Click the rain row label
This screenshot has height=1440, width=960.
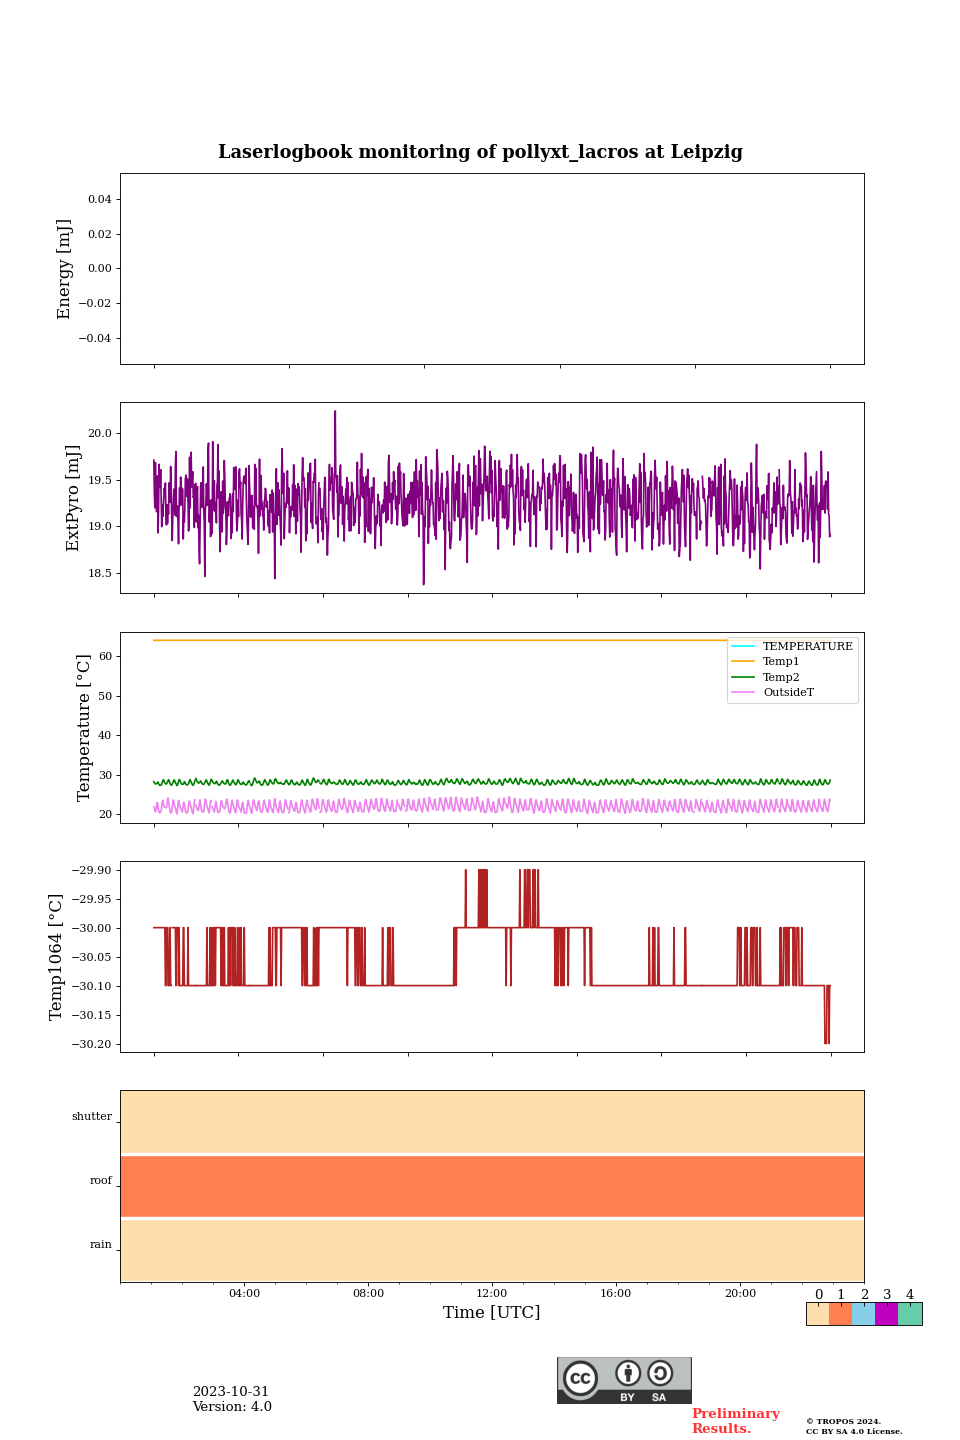101,1244
